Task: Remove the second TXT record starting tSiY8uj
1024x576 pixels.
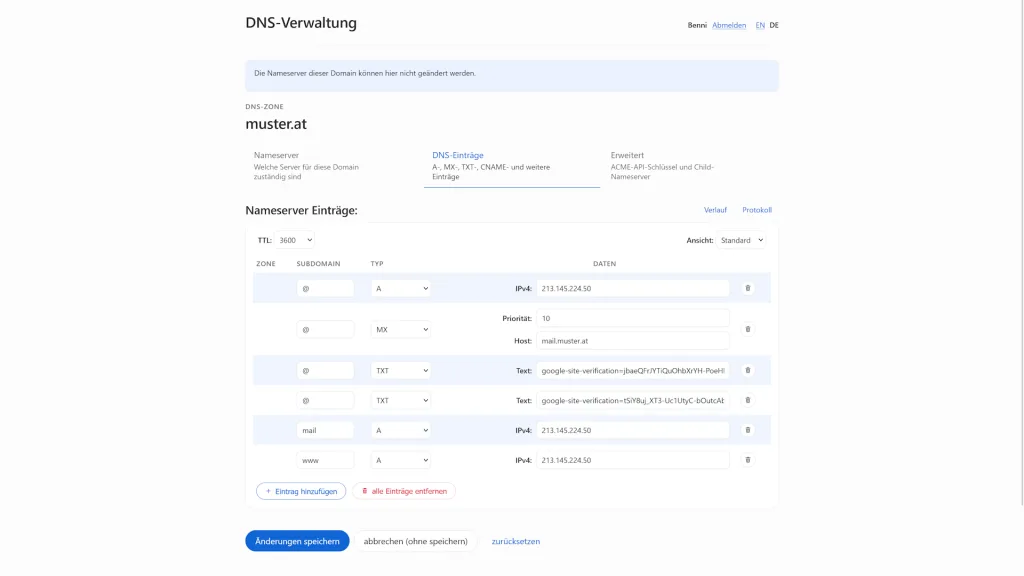Action: 748,400
